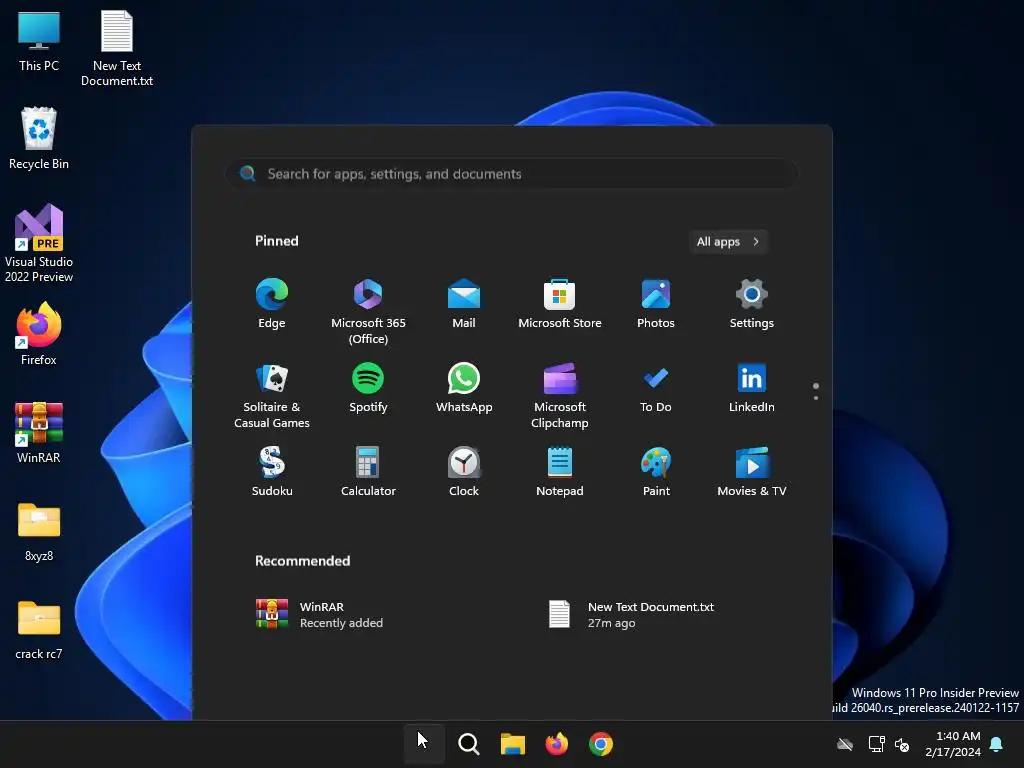This screenshot has height=768, width=1024.
Task: Select Visual Studio 2022 Preview shortcut
Action: tap(39, 244)
